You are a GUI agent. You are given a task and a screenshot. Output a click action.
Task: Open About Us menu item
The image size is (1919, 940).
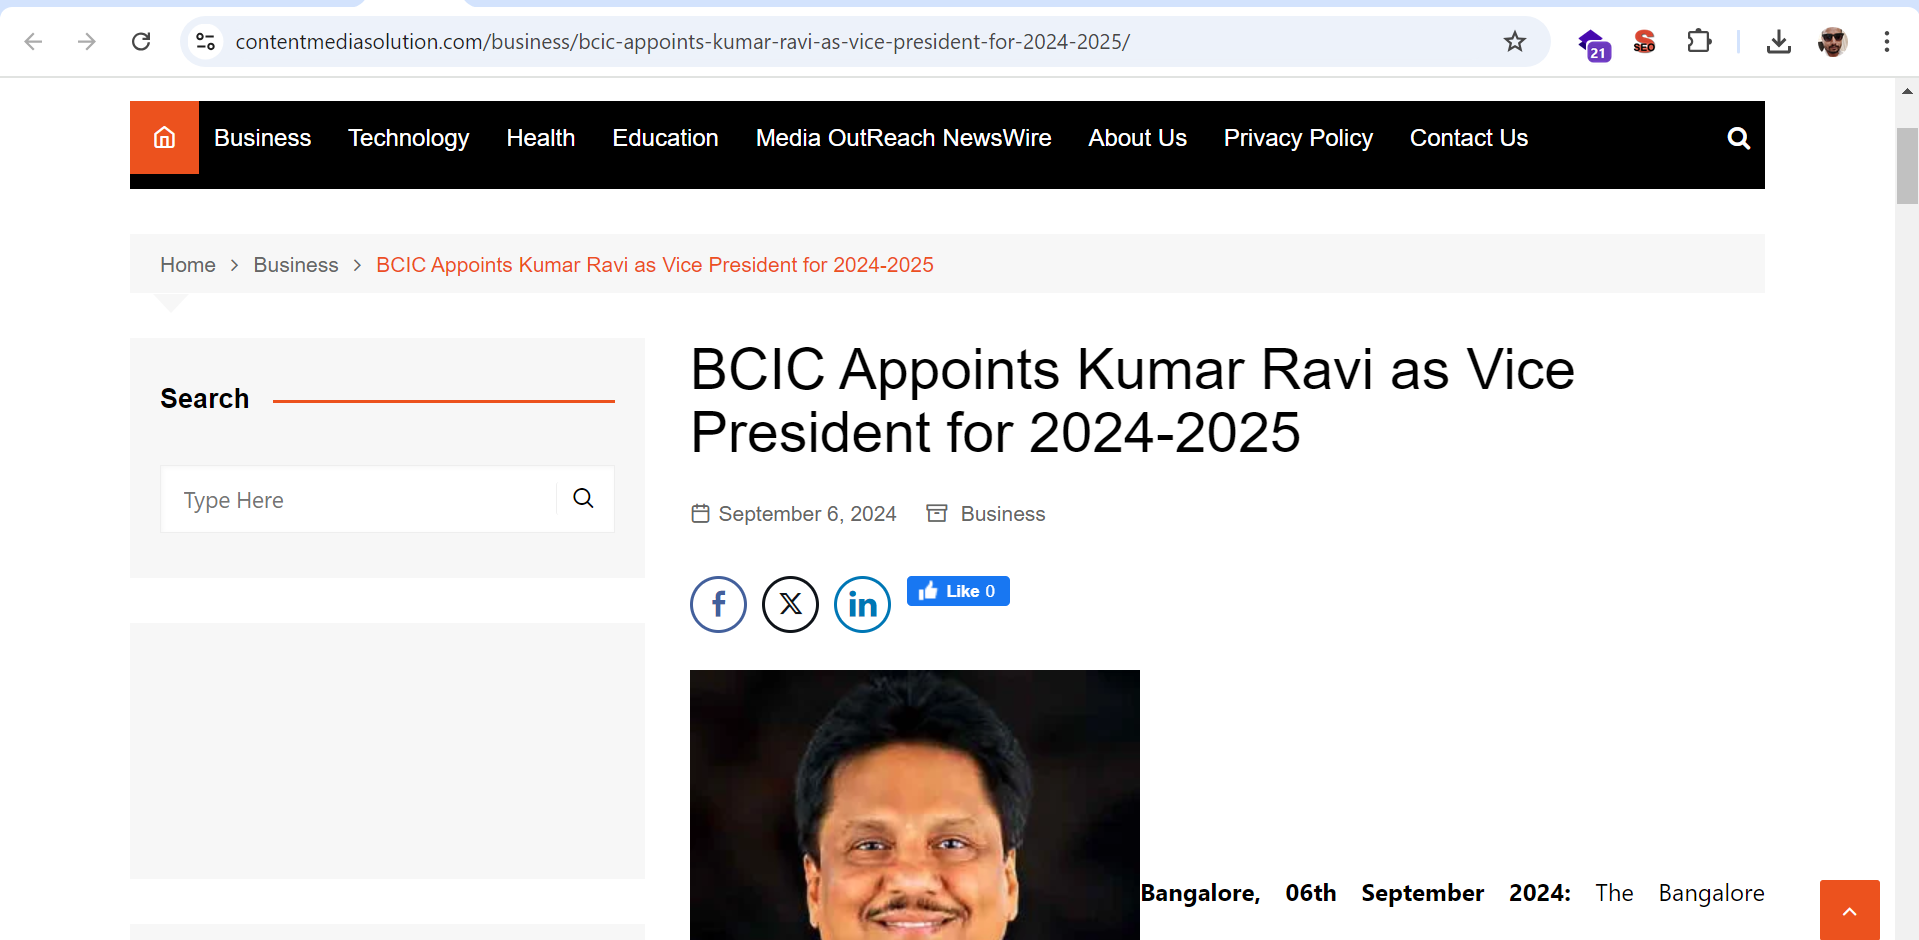pos(1137,138)
